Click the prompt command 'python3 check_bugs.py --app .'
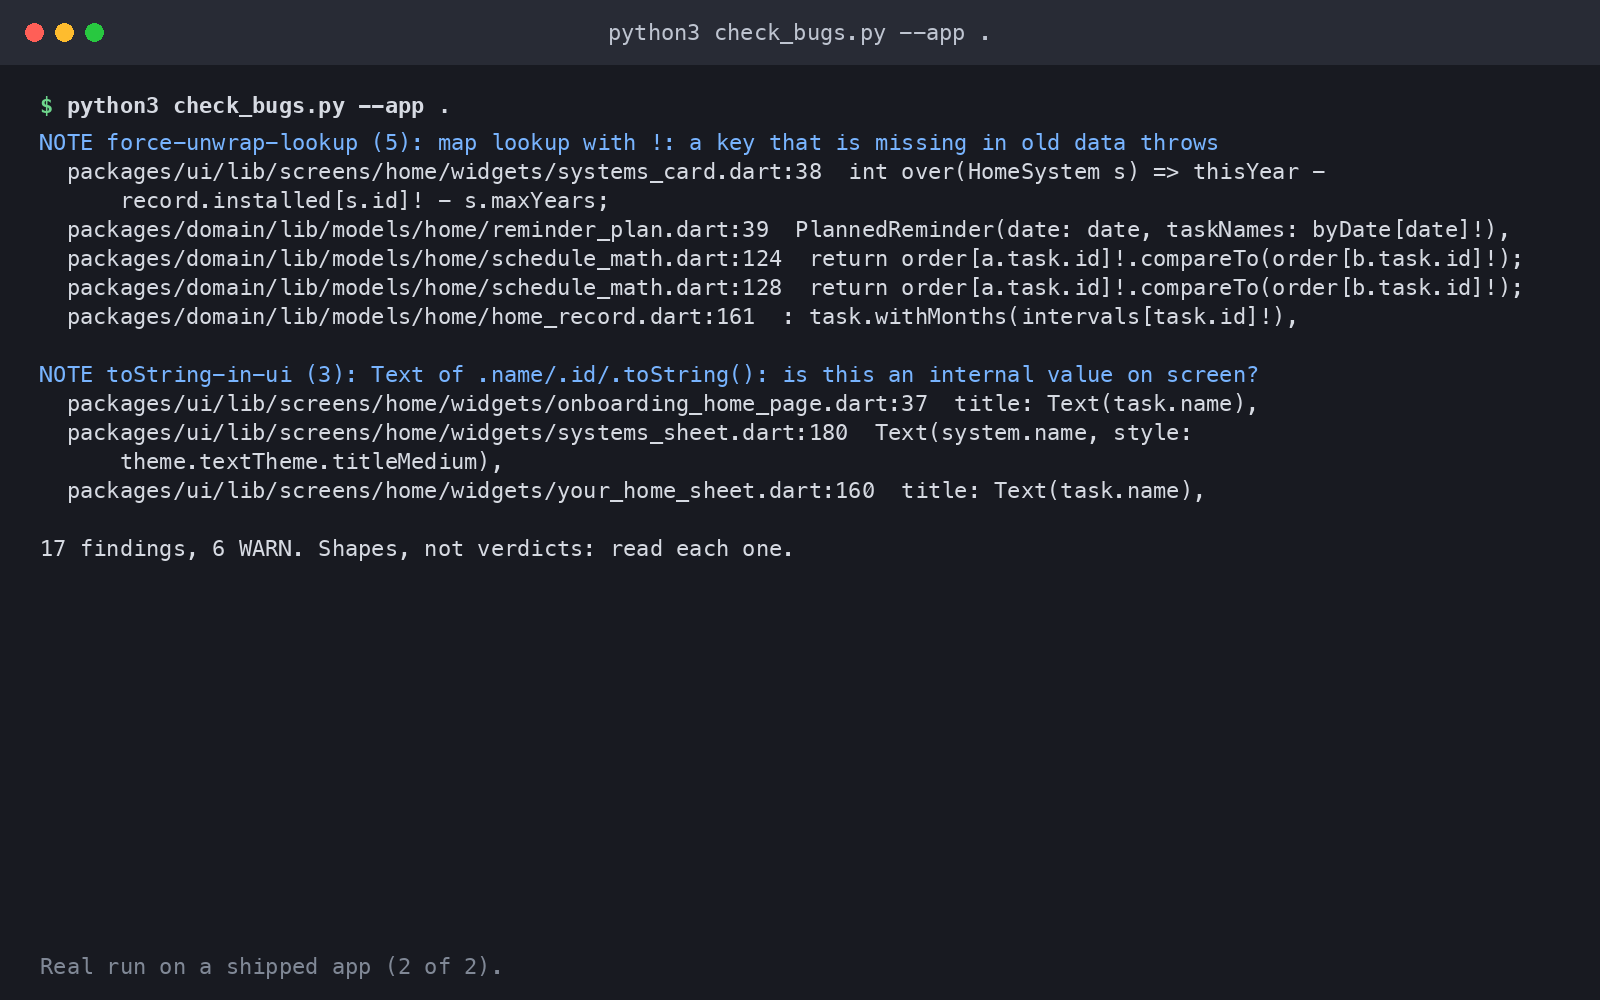 coord(258,106)
